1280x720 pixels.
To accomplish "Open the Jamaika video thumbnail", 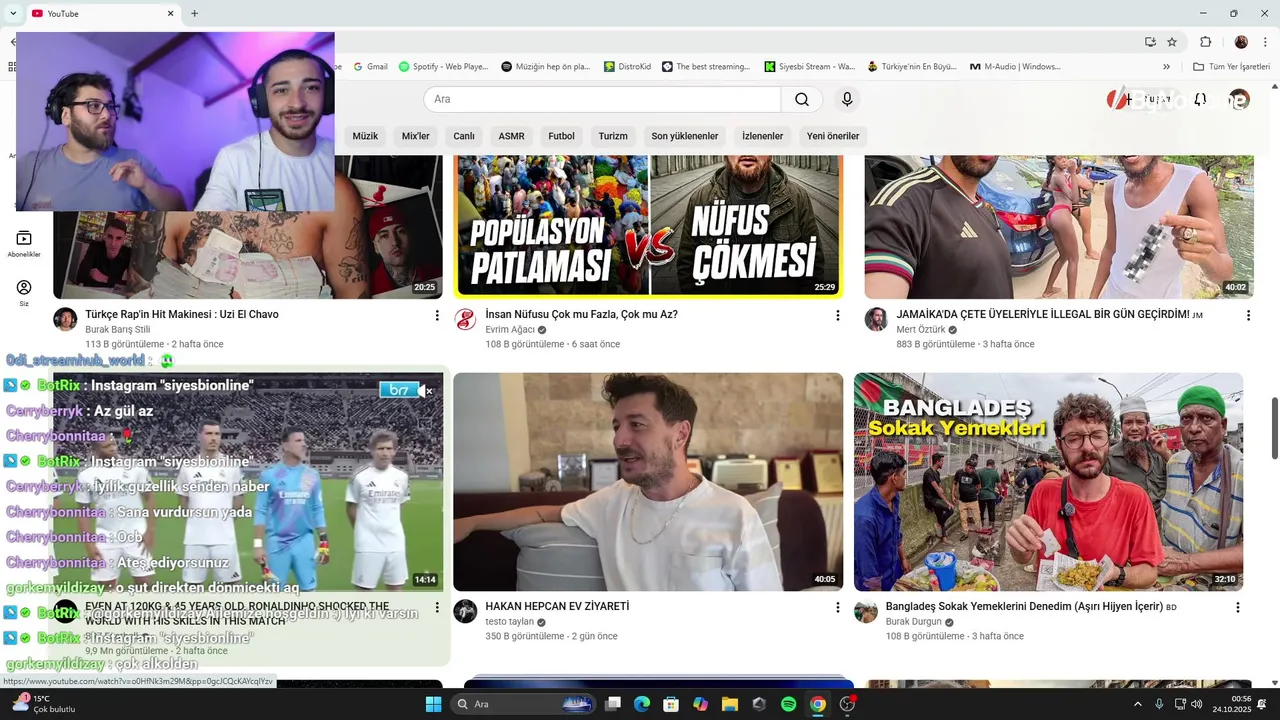I will point(1059,227).
